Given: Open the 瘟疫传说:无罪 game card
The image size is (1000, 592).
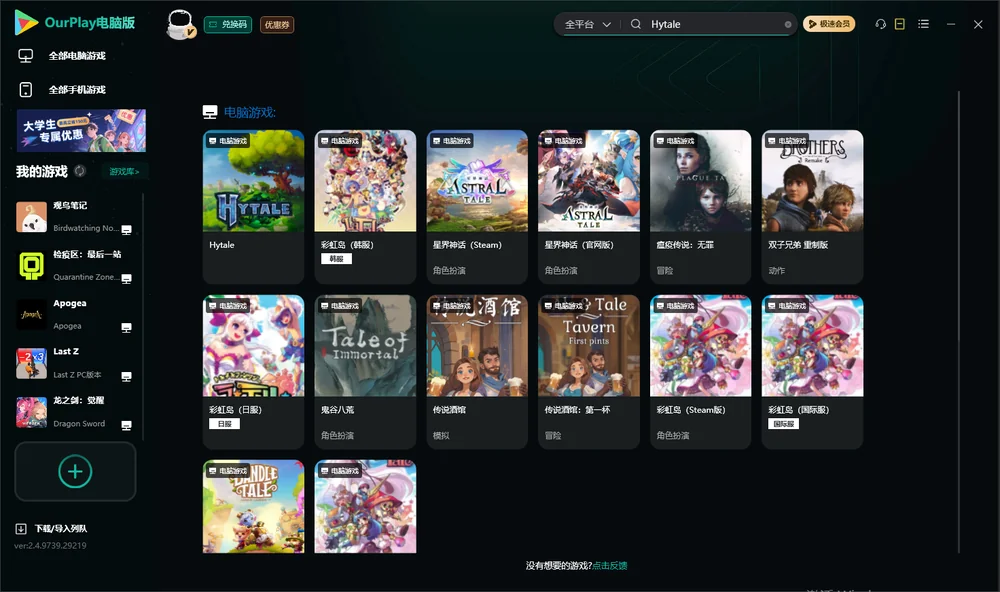Looking at the screenshot, I should [701, 207].
